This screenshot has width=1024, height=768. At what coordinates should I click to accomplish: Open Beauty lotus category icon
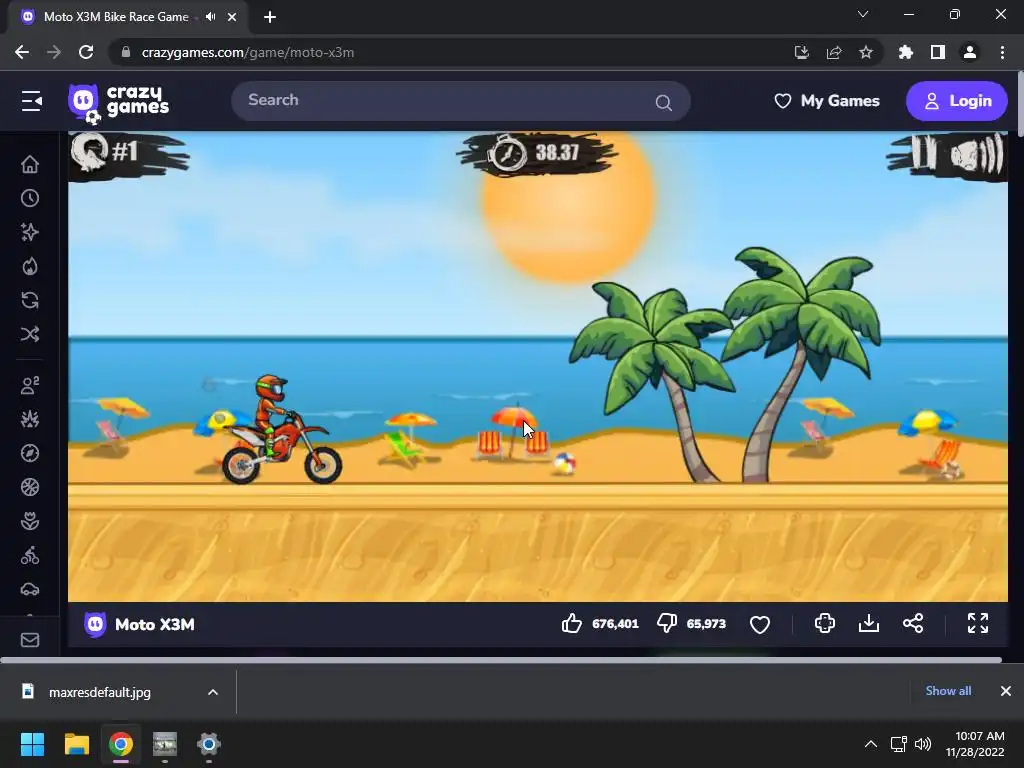pyautogui.click(x=30, y=520)
